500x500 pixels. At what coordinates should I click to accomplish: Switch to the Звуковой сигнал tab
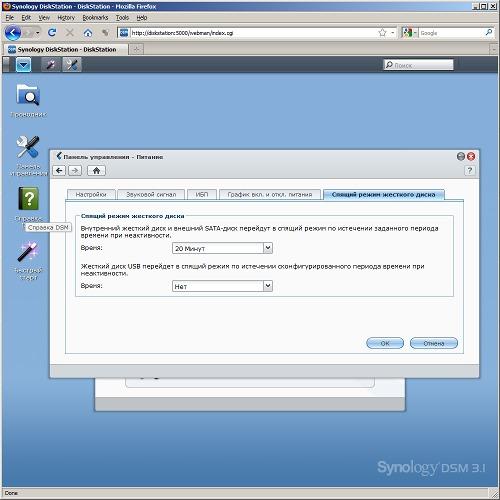151,194
